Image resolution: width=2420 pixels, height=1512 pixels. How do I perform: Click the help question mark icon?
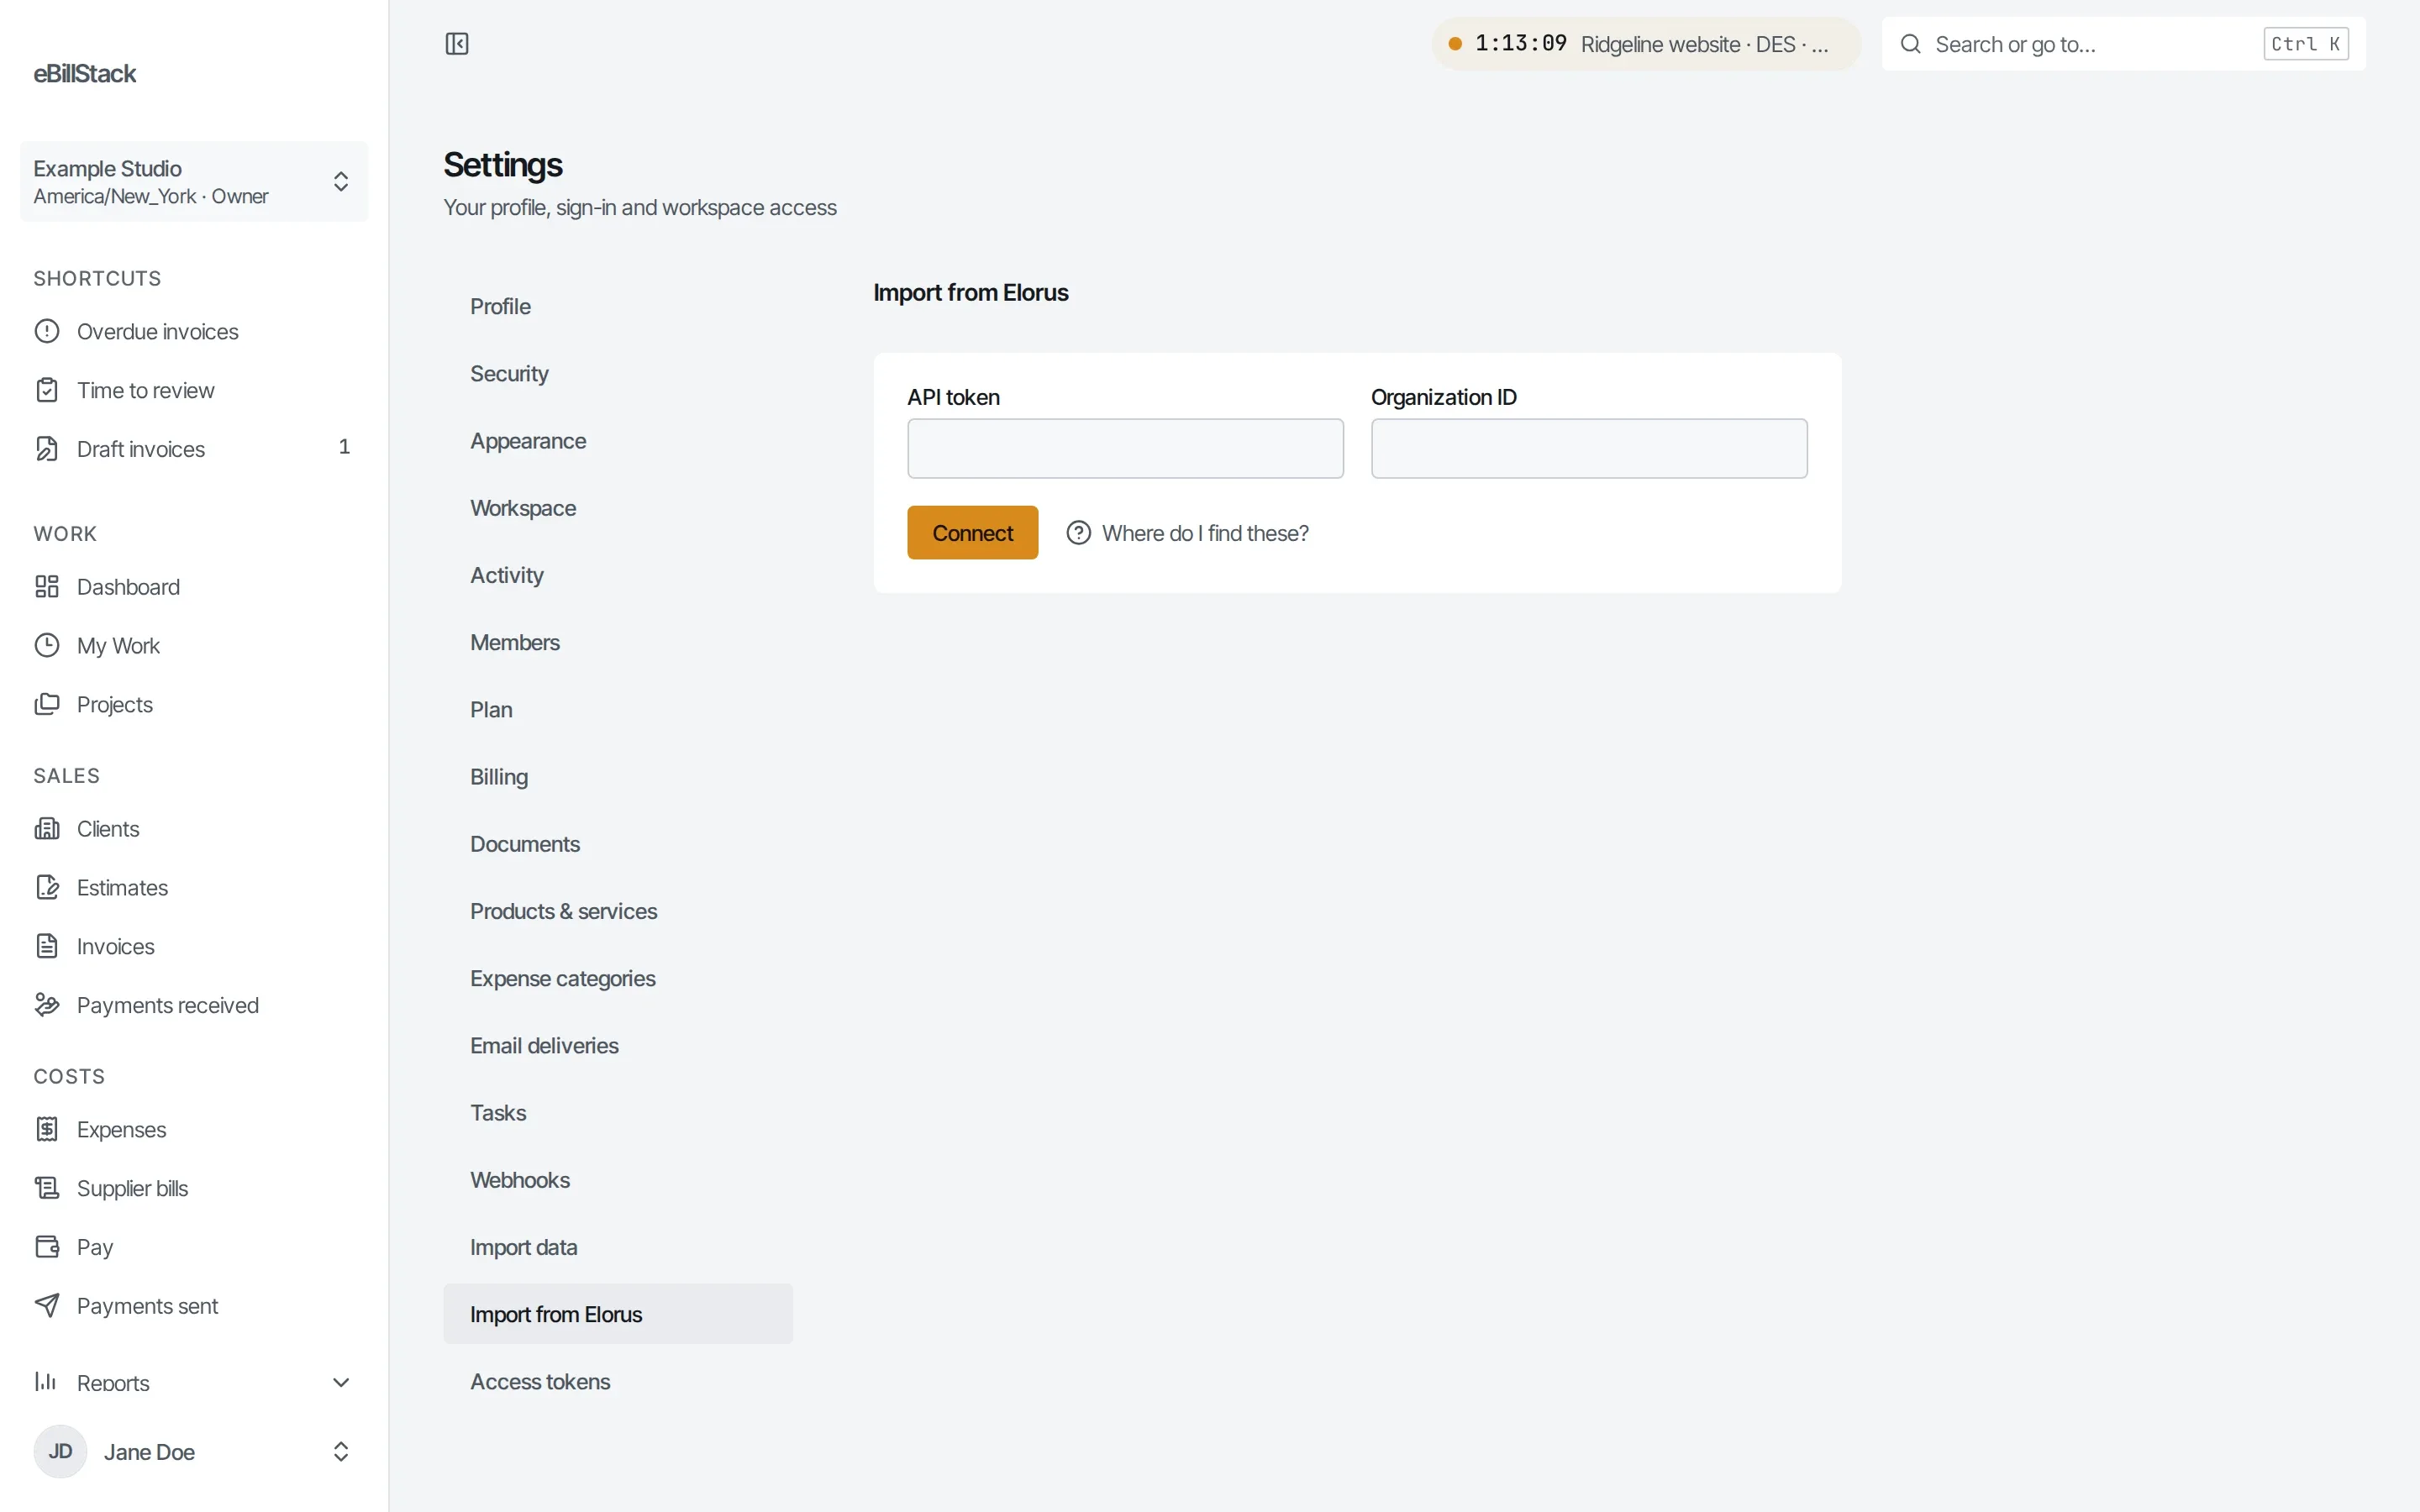point(1078,533)
